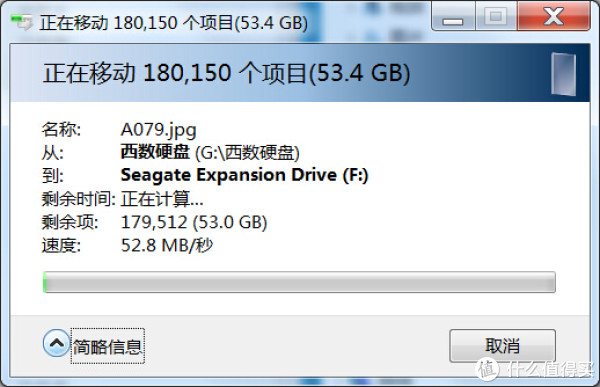Click the green filled part of progress bar

pyautogui.click(x=45, y=282)
